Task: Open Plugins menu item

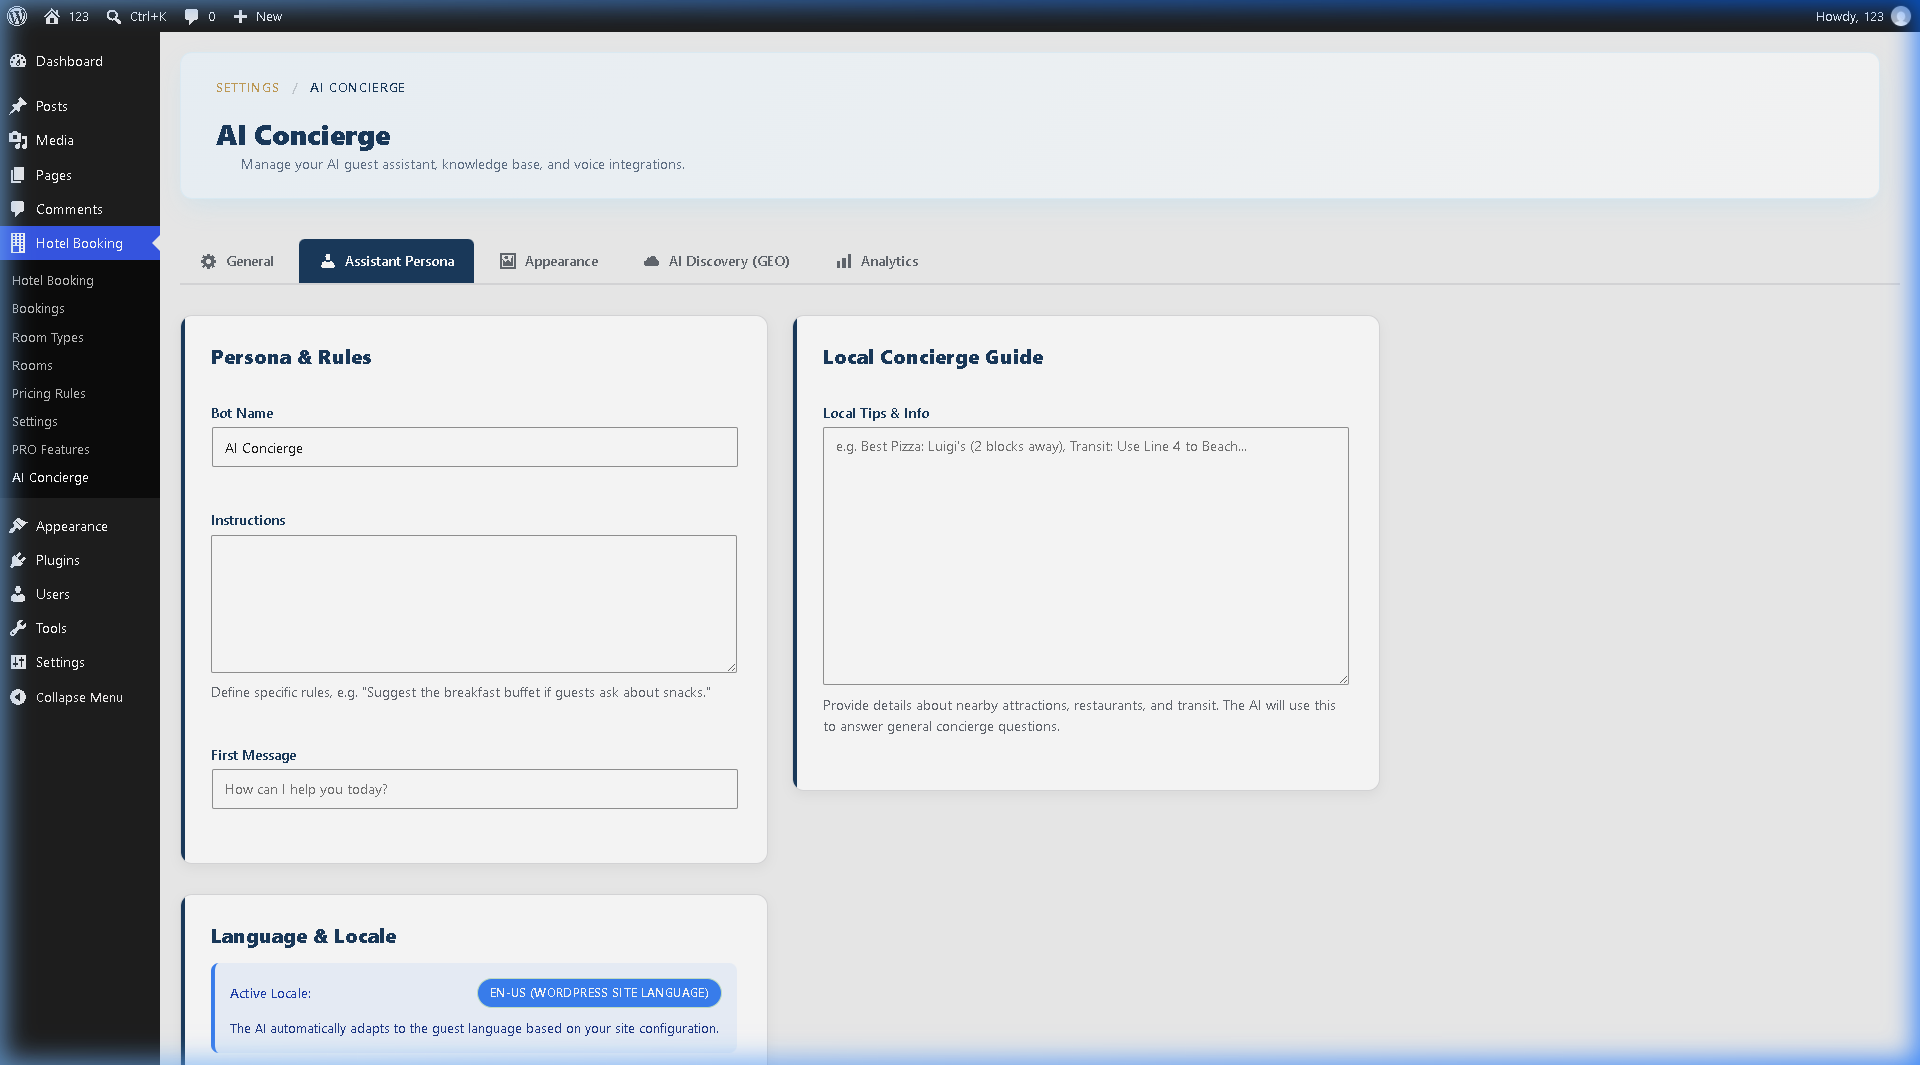Action: (80, 560)
